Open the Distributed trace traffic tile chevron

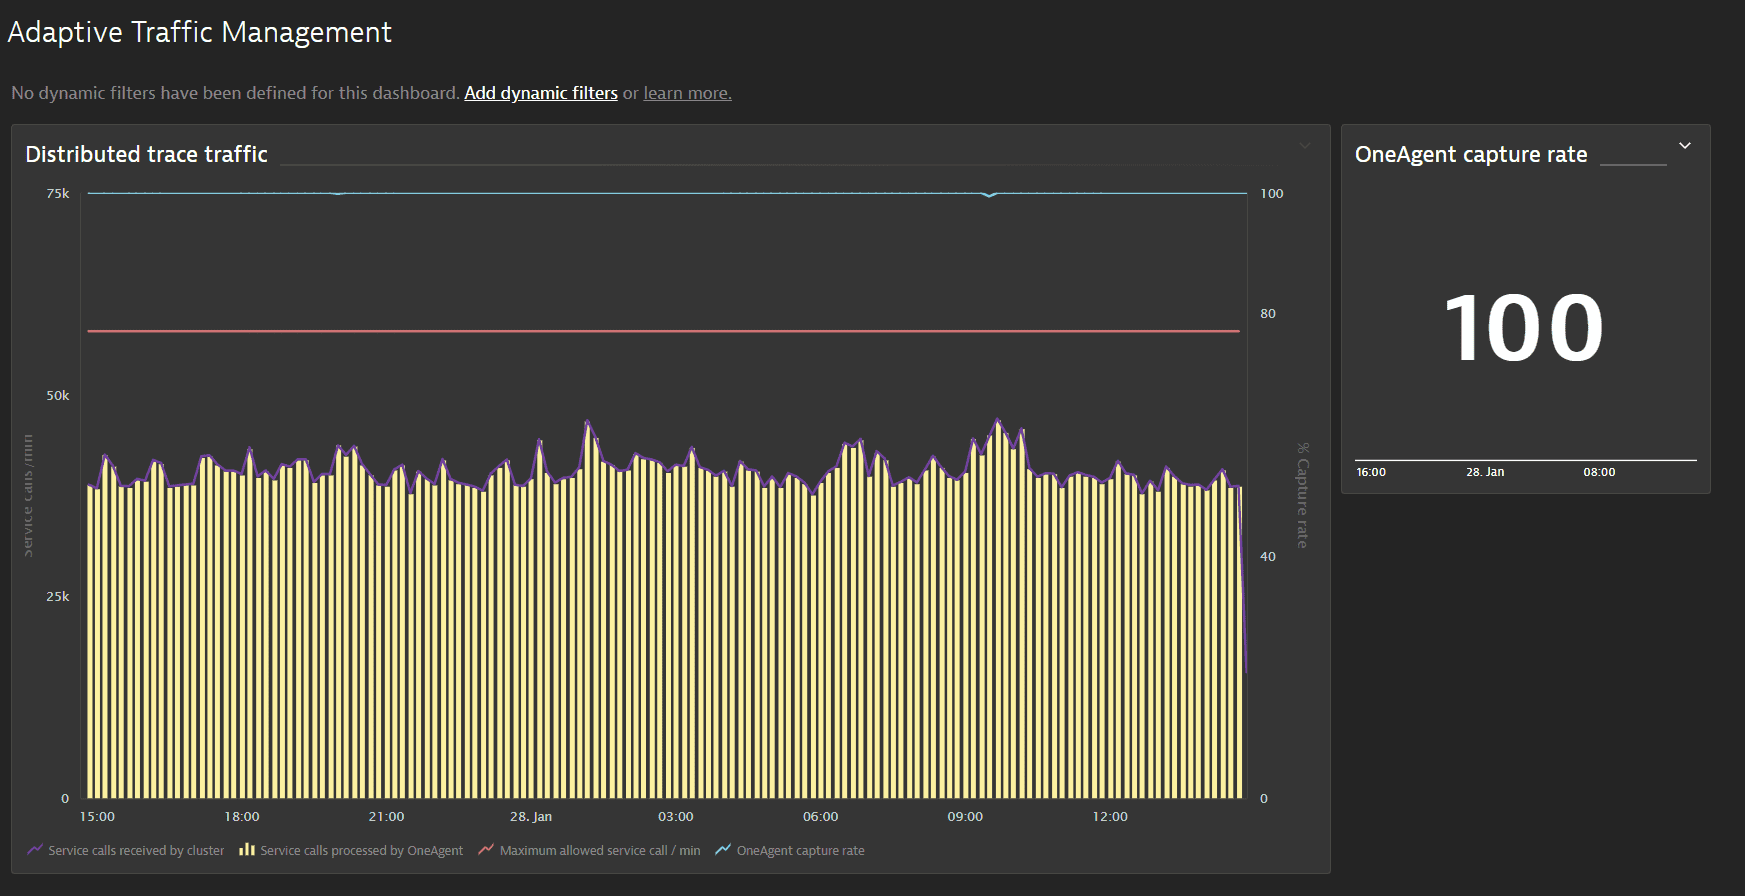[1305, 146]
